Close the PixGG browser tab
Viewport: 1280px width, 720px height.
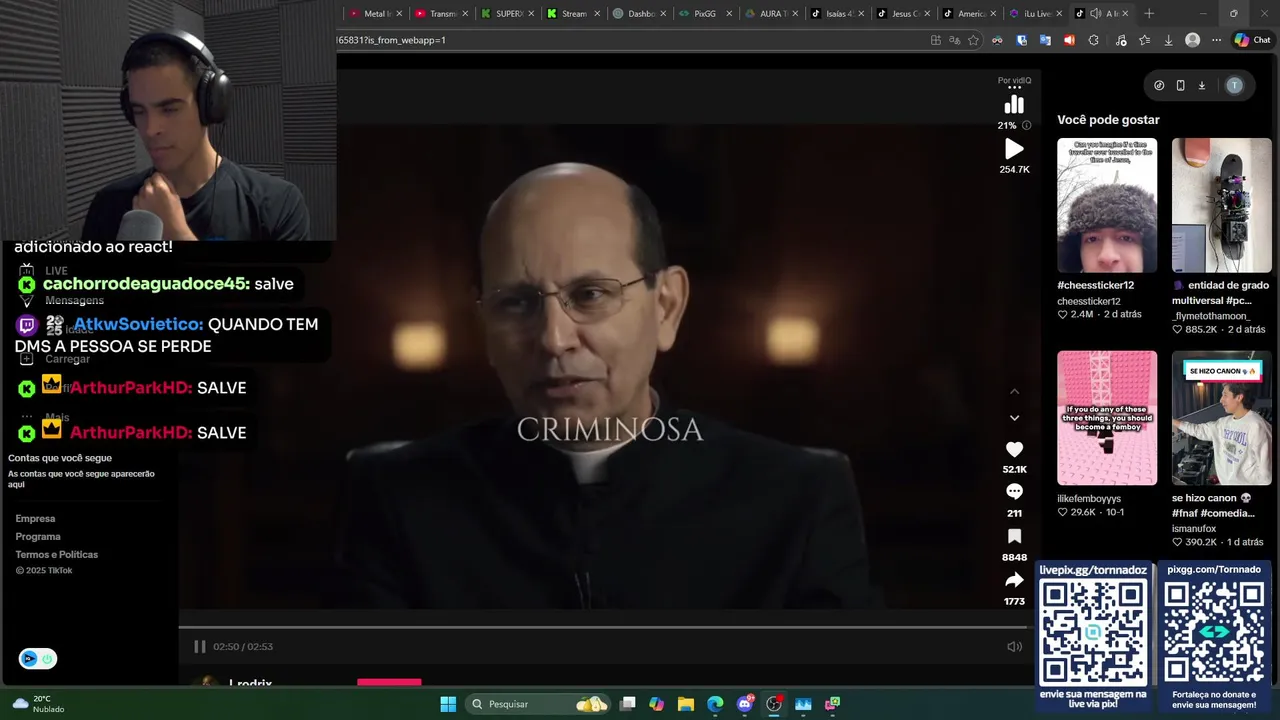coord(729,14)
